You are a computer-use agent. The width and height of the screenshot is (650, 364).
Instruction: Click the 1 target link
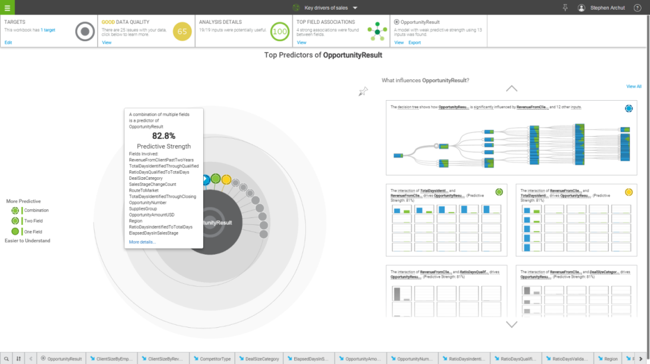point(48,30)
